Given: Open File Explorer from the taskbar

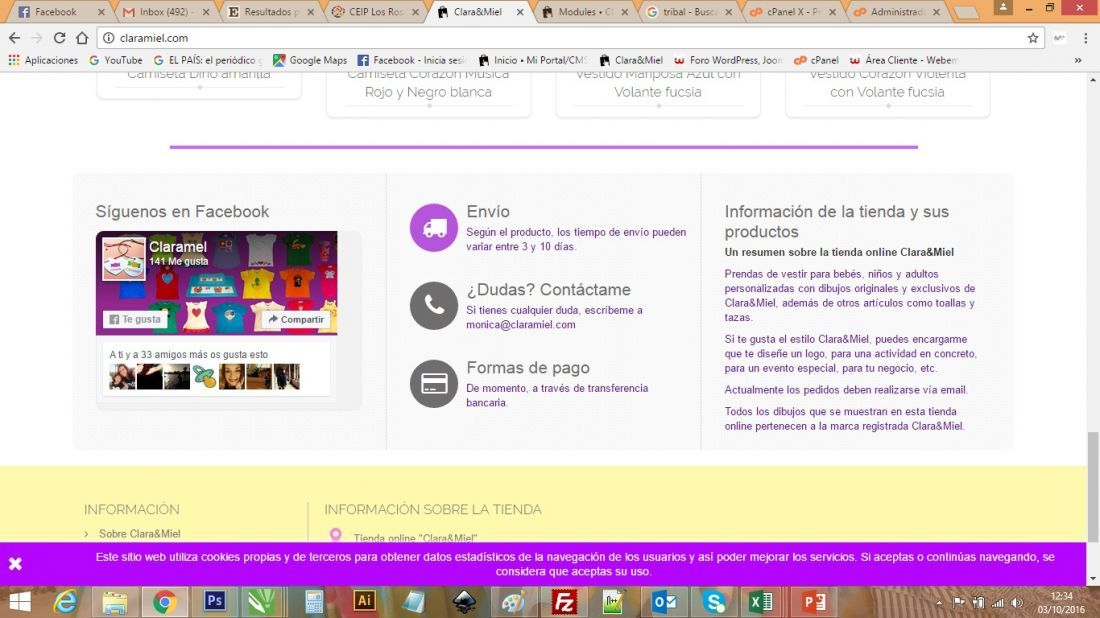Looking at the screenshot, I should click(115, 602).
